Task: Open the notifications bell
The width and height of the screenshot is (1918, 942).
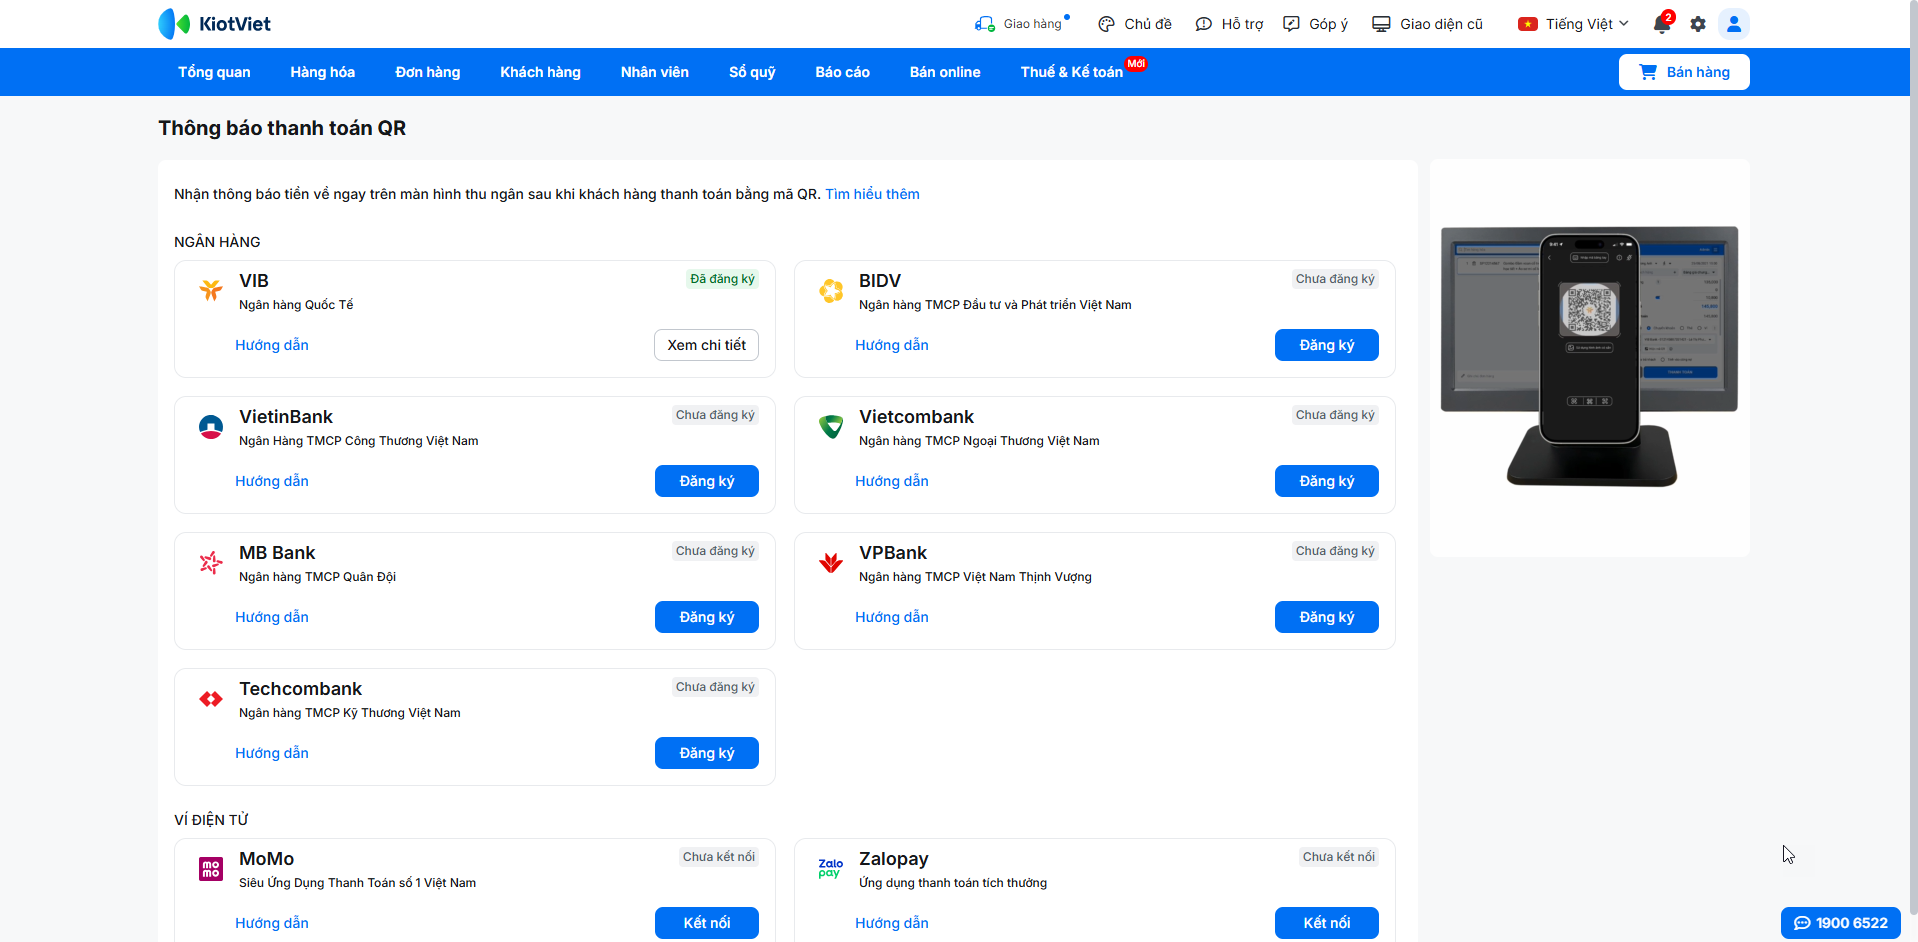Action: [1662, 24]
